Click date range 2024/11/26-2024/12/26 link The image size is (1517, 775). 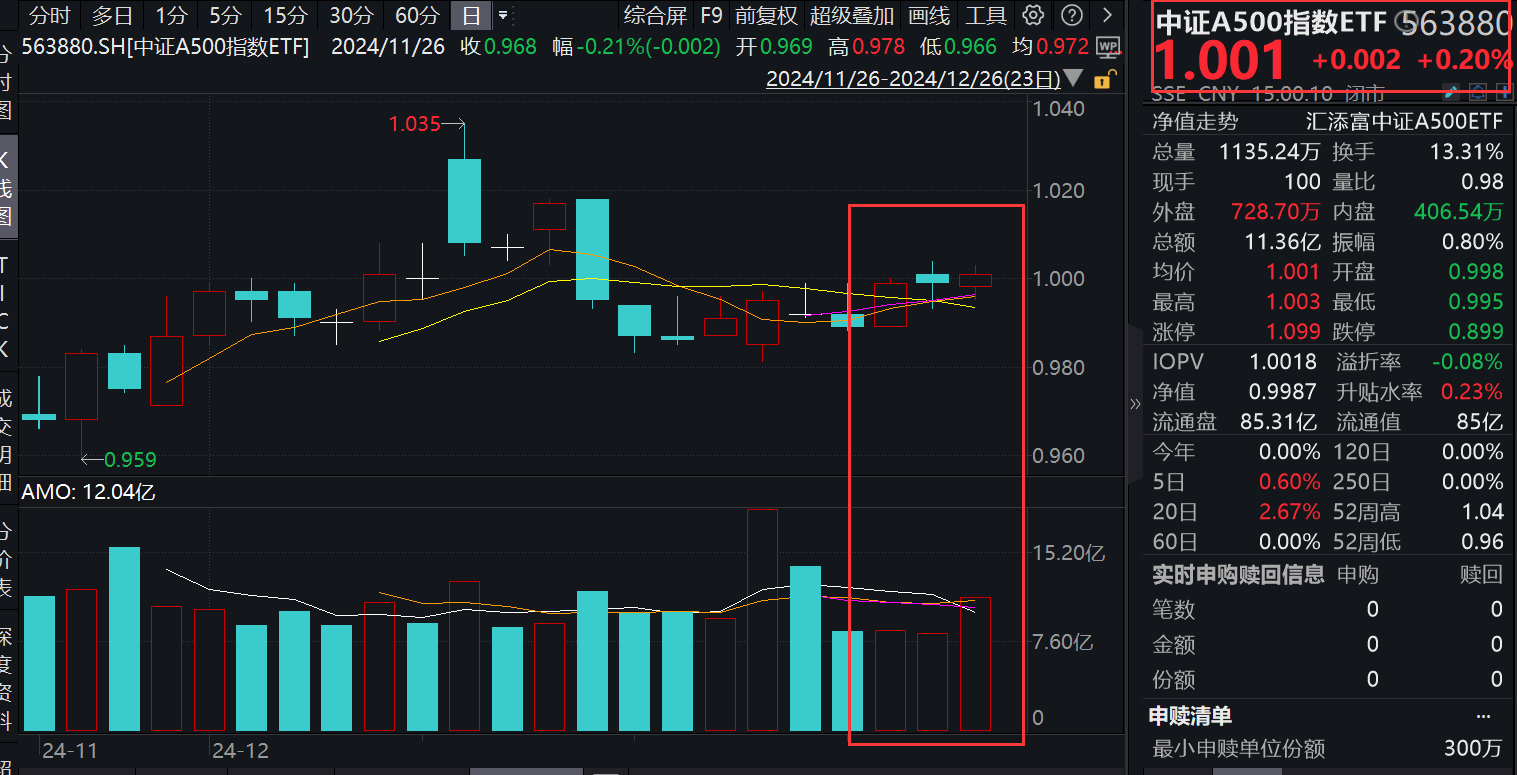coord(913,79)
